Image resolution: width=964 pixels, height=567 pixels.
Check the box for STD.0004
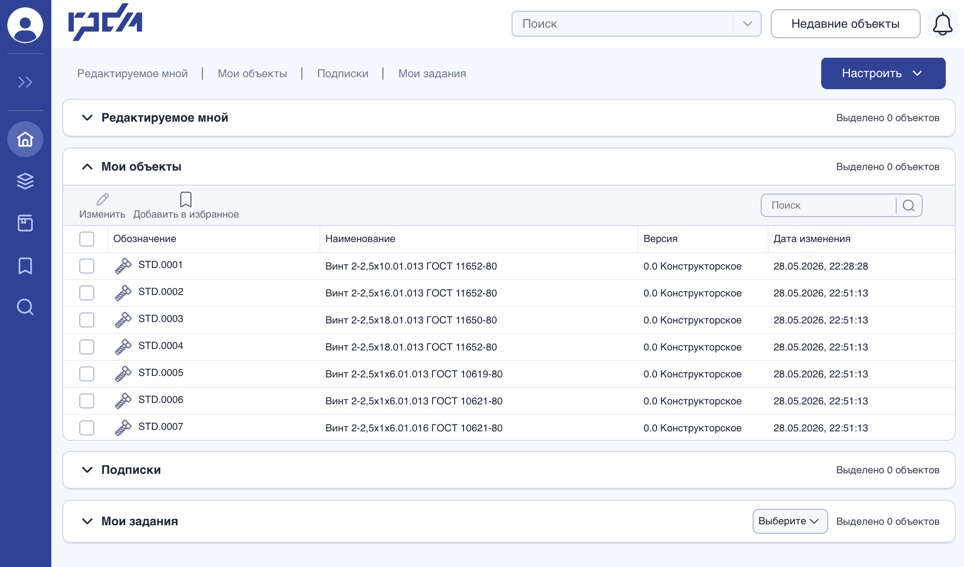pyautogui.click(x=87, y=347)
